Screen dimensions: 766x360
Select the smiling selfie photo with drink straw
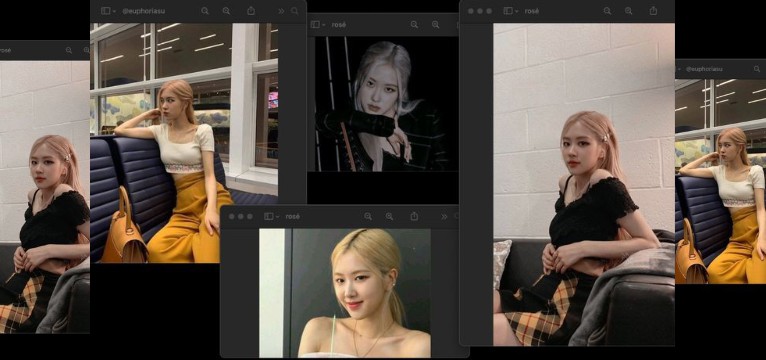(x=345, y=293)
